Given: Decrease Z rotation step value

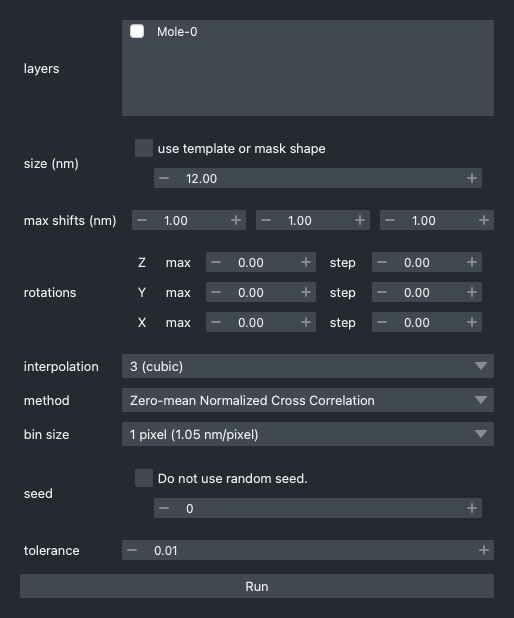Looking at the screenshot, I should (382, 262).
